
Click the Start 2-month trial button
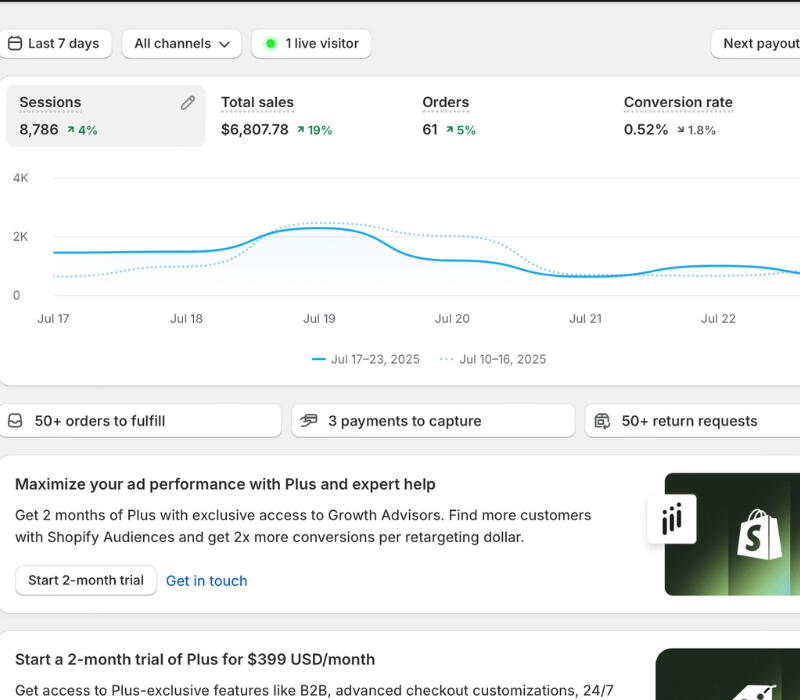click(x=86, y=580)
